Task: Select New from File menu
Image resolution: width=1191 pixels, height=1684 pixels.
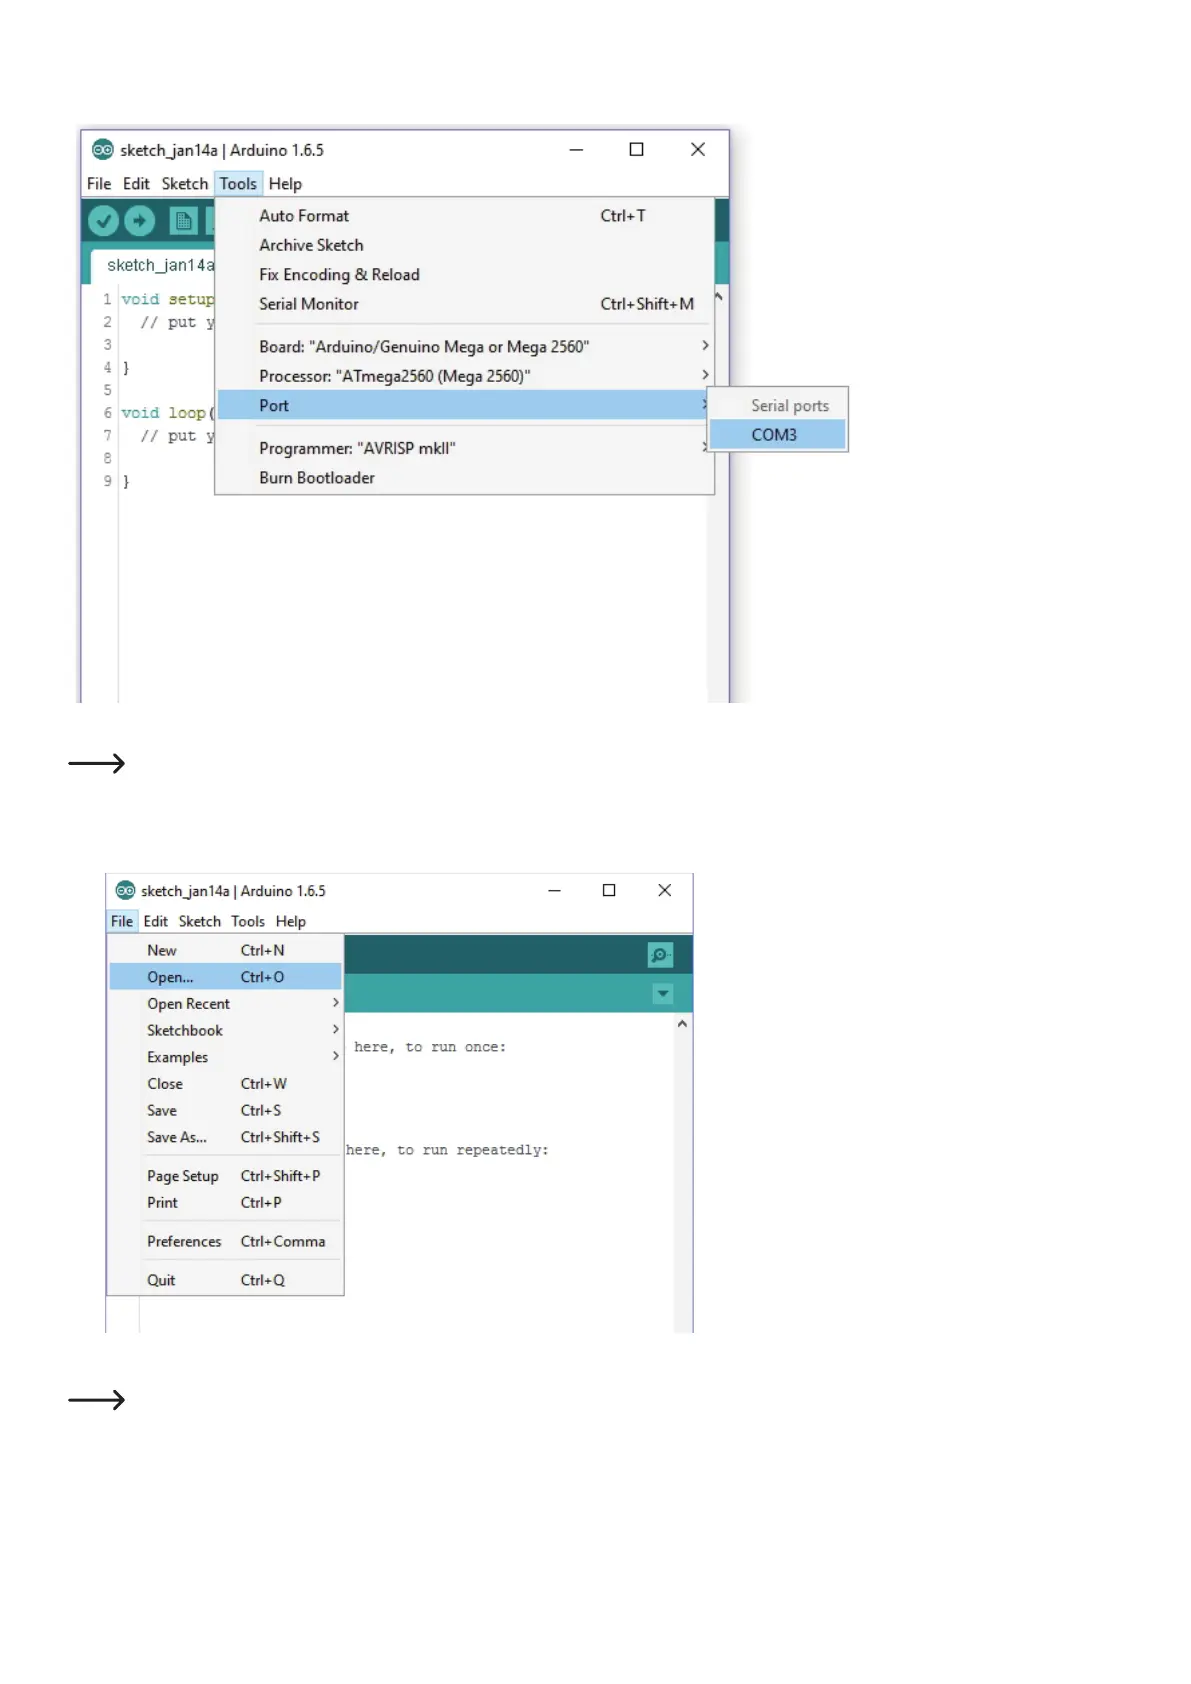Action: click(x=226, y=950)
